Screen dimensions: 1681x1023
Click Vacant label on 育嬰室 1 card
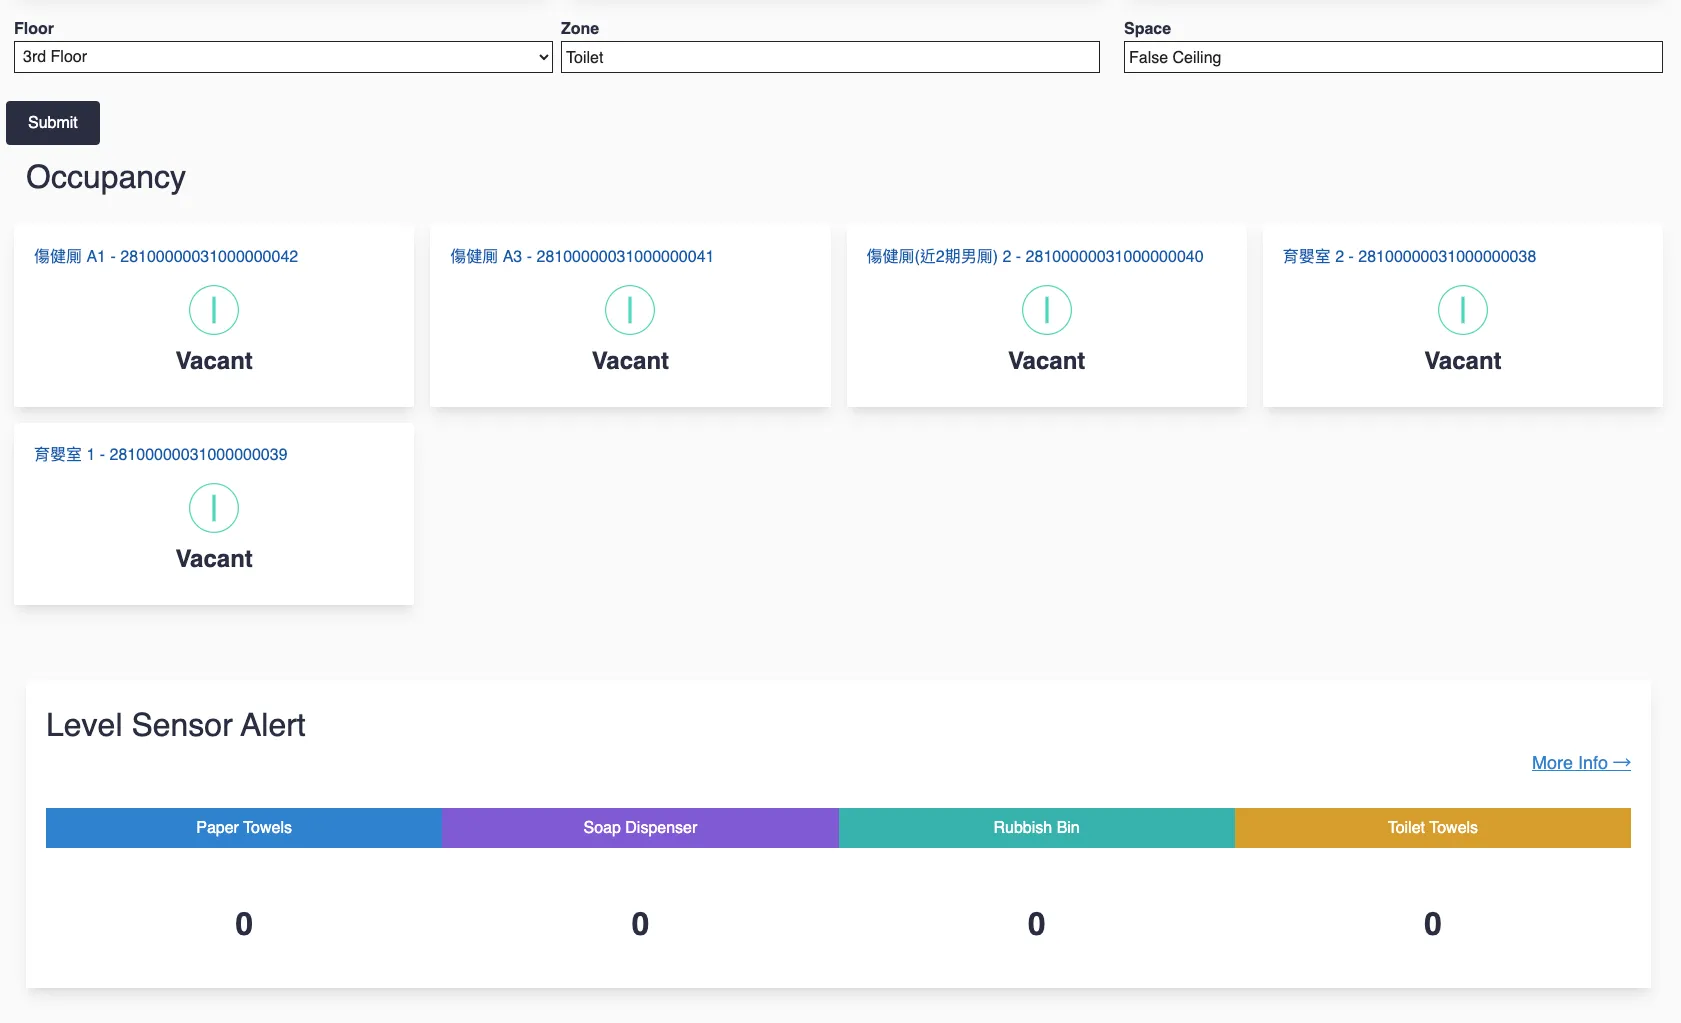click(214, 559)
